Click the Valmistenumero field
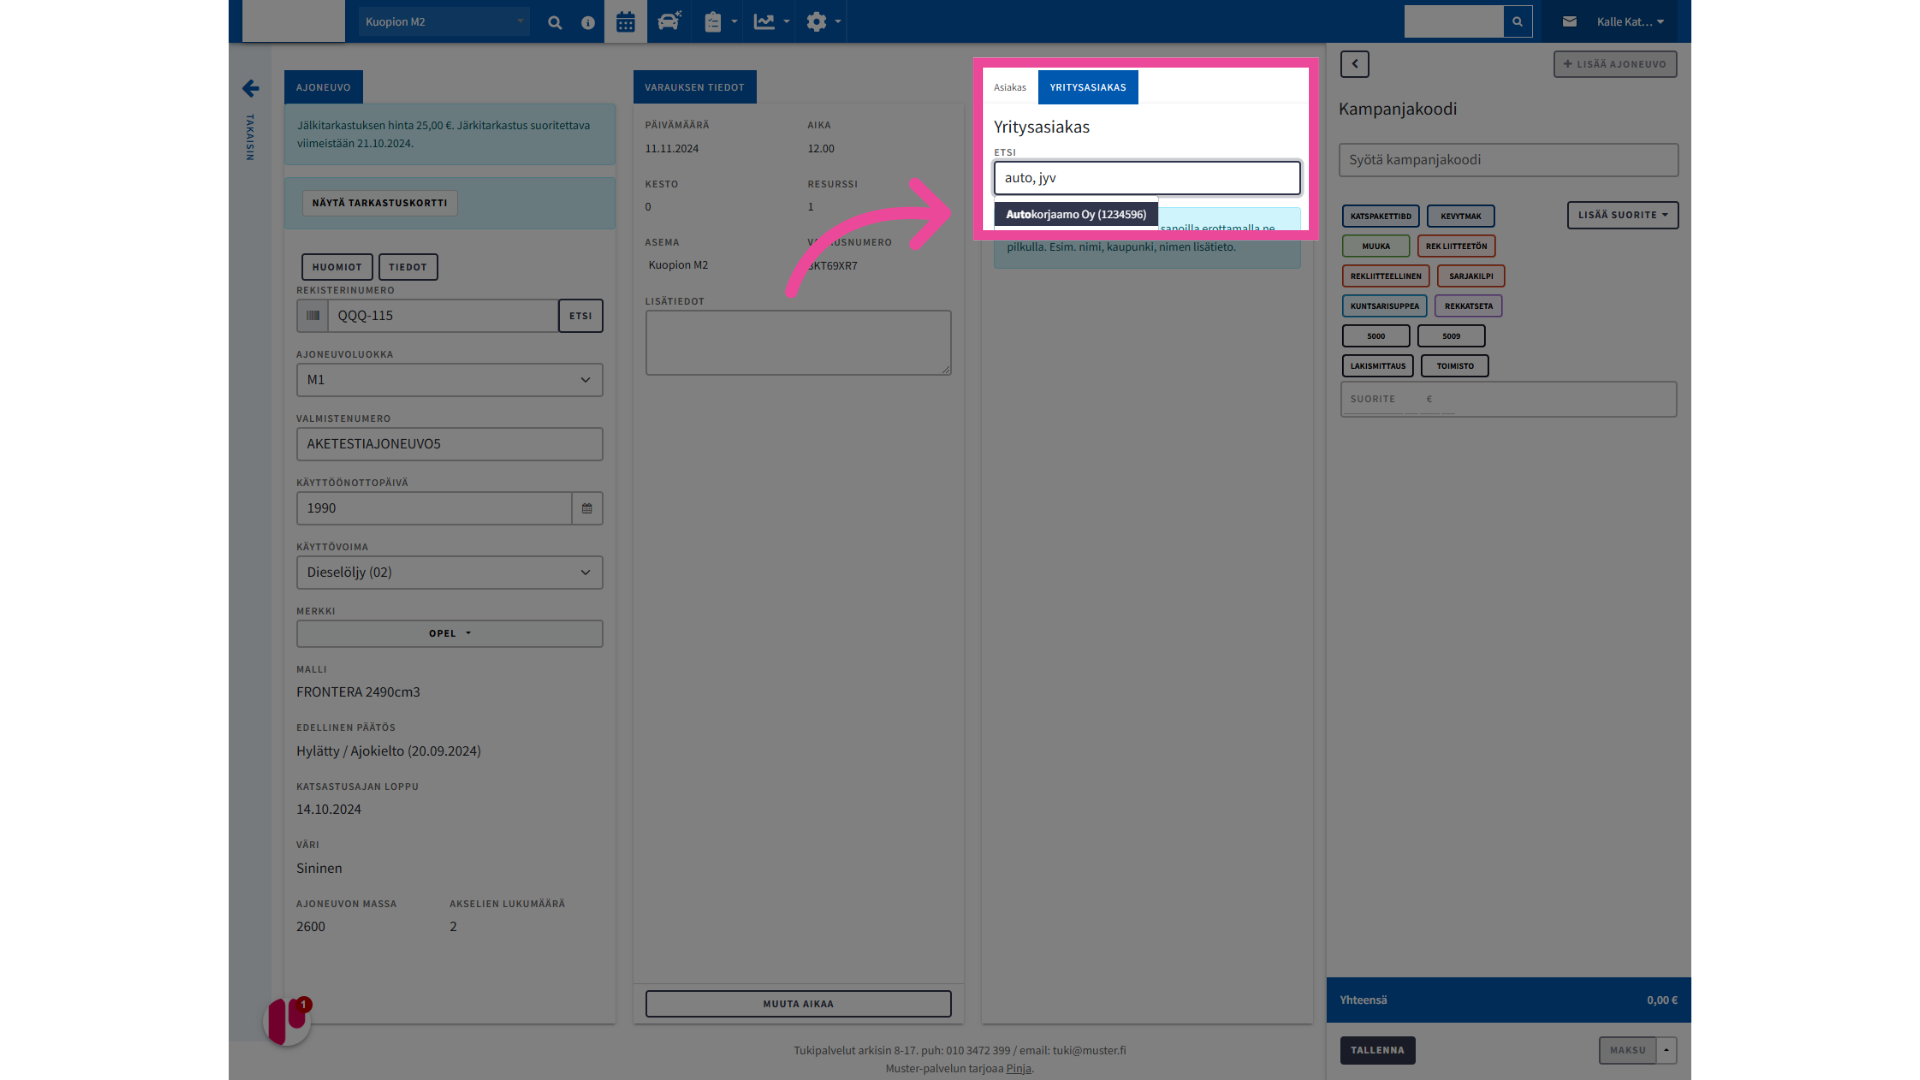 450,444
